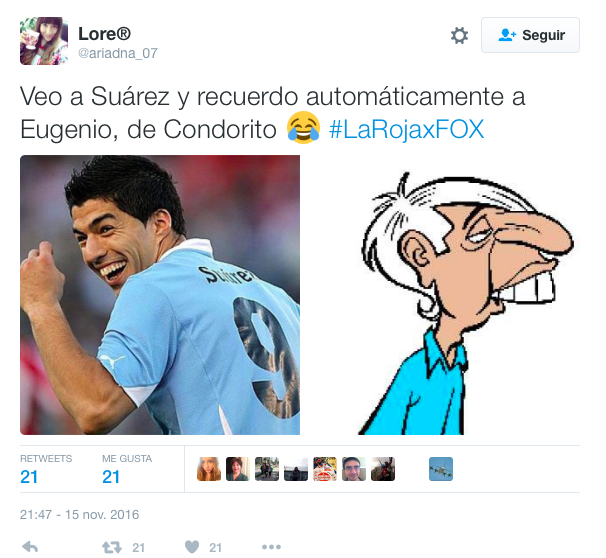Open the gear settings dropdown

coord(459,36)
